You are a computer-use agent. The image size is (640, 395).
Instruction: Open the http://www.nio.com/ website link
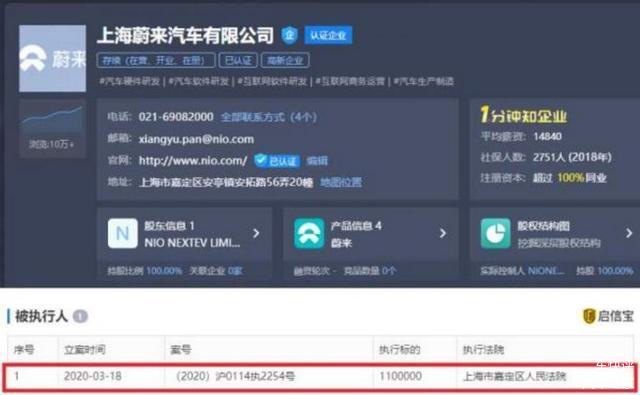(x=193, y=161)
